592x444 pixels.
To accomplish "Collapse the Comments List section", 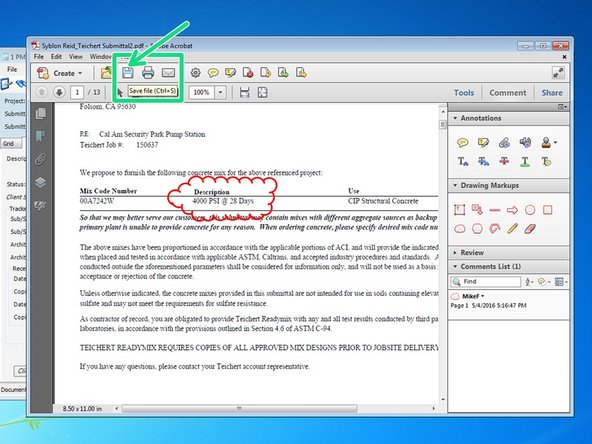I will pyautogui.click(x=455, y=267).
